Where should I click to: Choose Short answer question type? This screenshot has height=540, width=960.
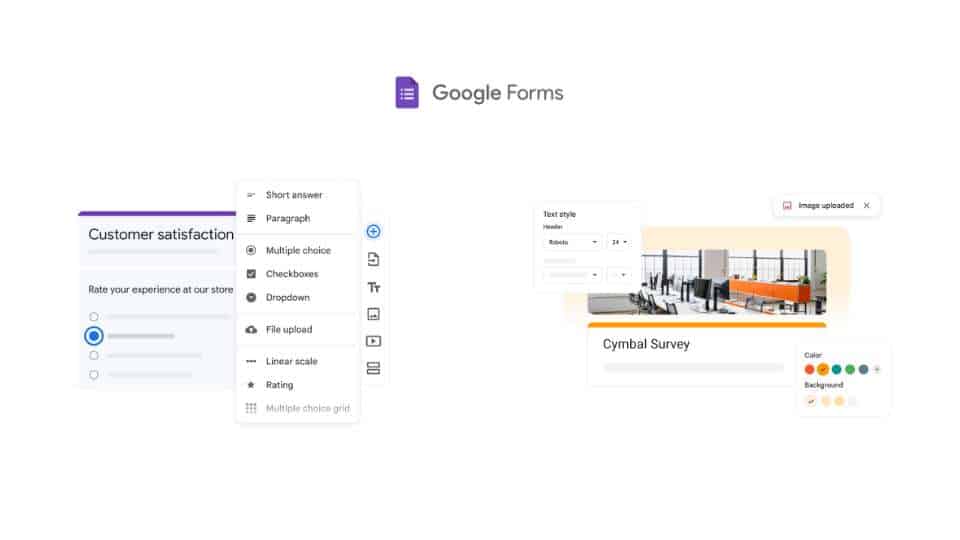(298, 195)
